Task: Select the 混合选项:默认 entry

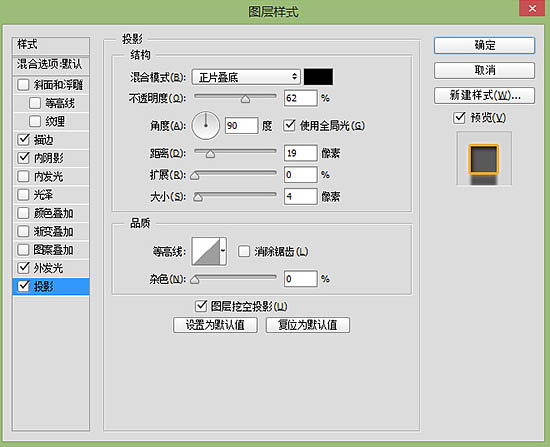Action: 51,64
